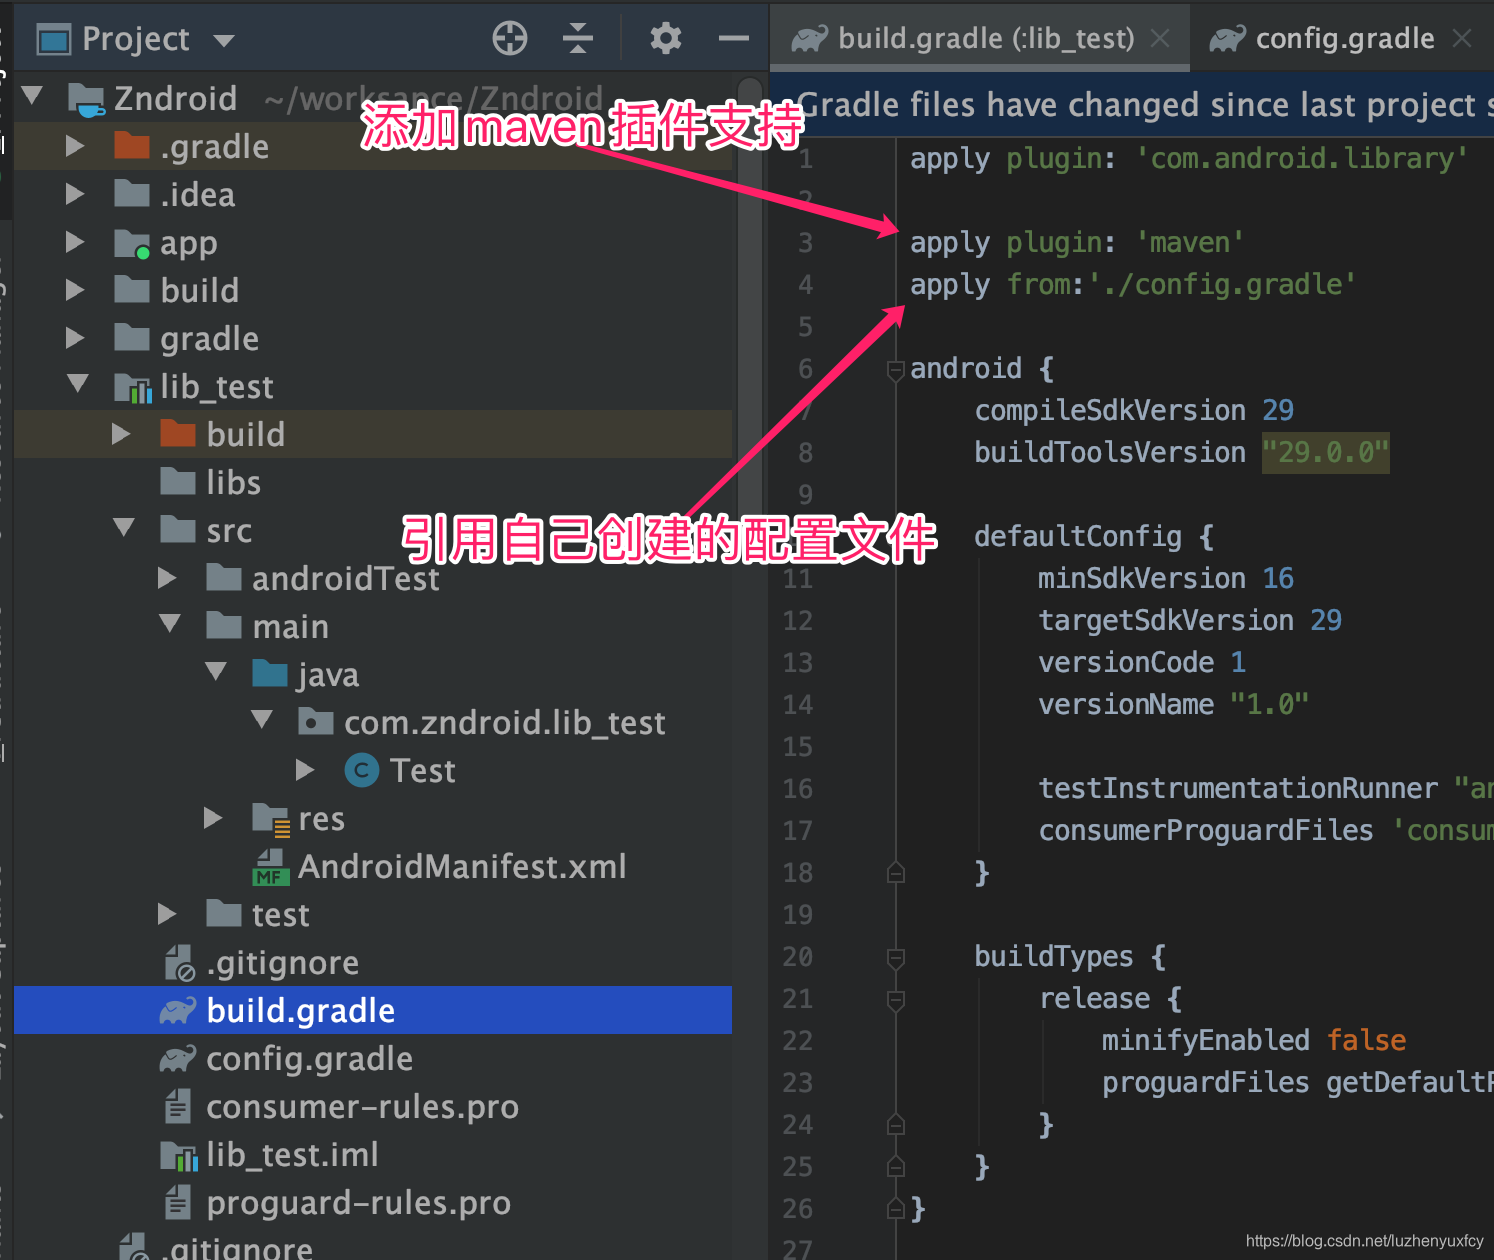This screenshot has width=1494, height=1260.
Task: Expand the res folder
Action: tap(213, 818)
